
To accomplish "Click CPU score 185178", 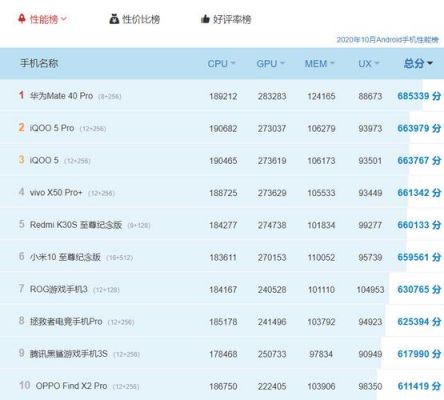I will click(223, 322).
